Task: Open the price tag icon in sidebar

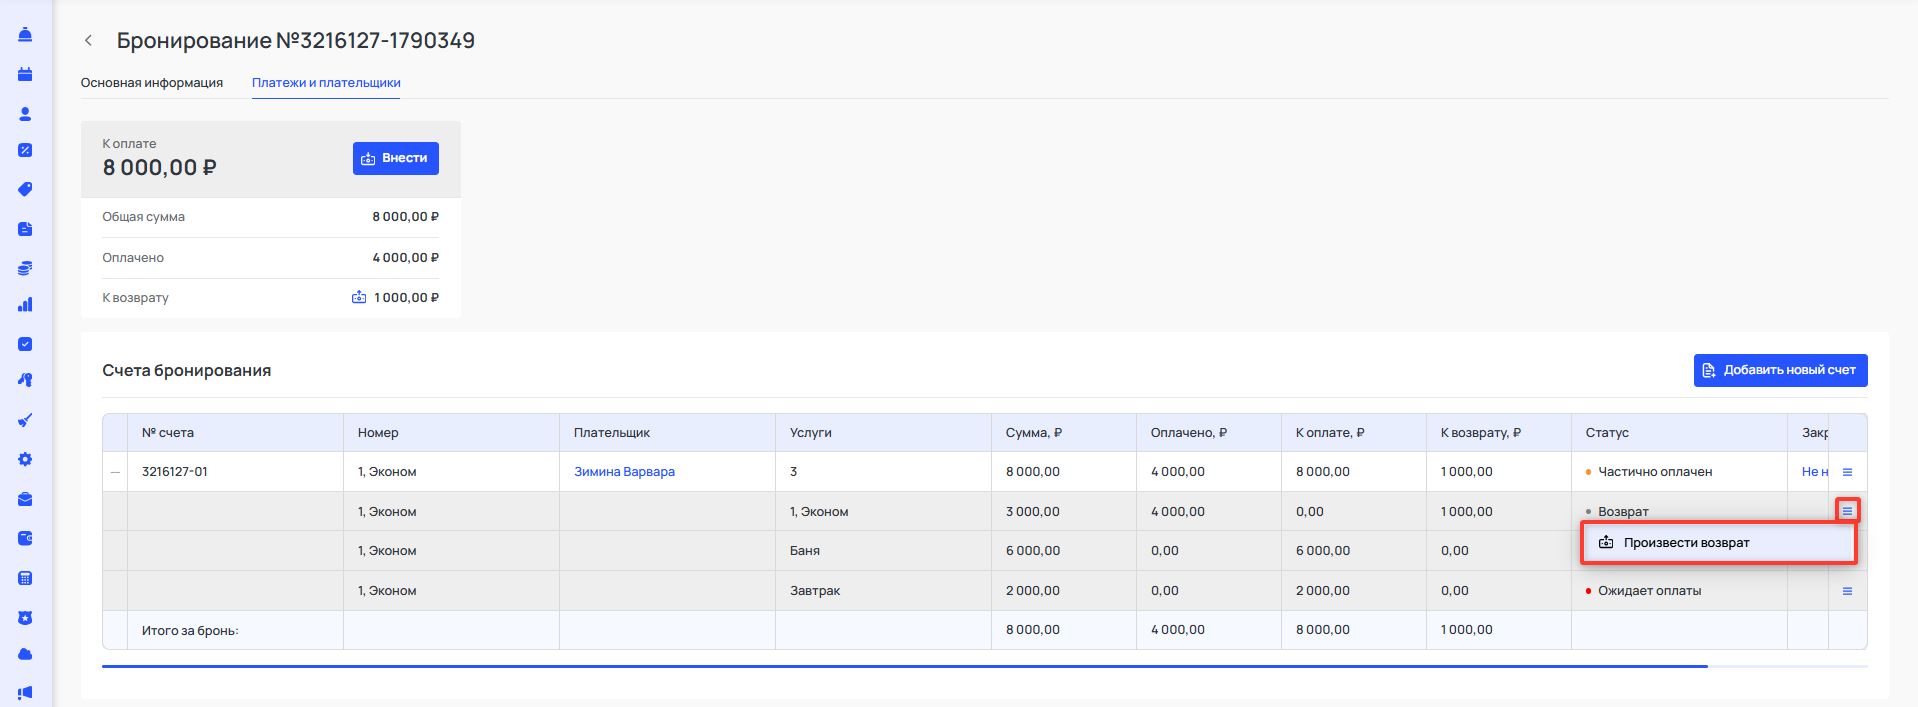Action: click(x=25, y=190)
